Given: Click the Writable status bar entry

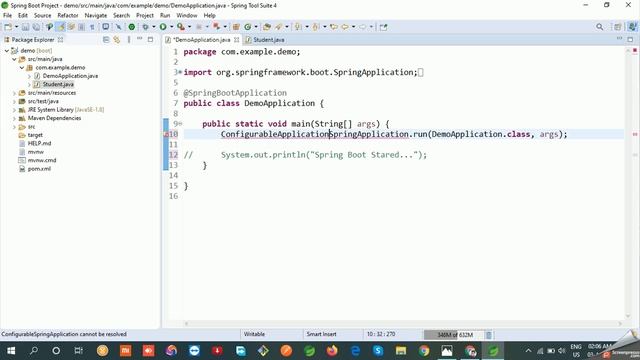Looking at the screenshot, I should point(254,334).
